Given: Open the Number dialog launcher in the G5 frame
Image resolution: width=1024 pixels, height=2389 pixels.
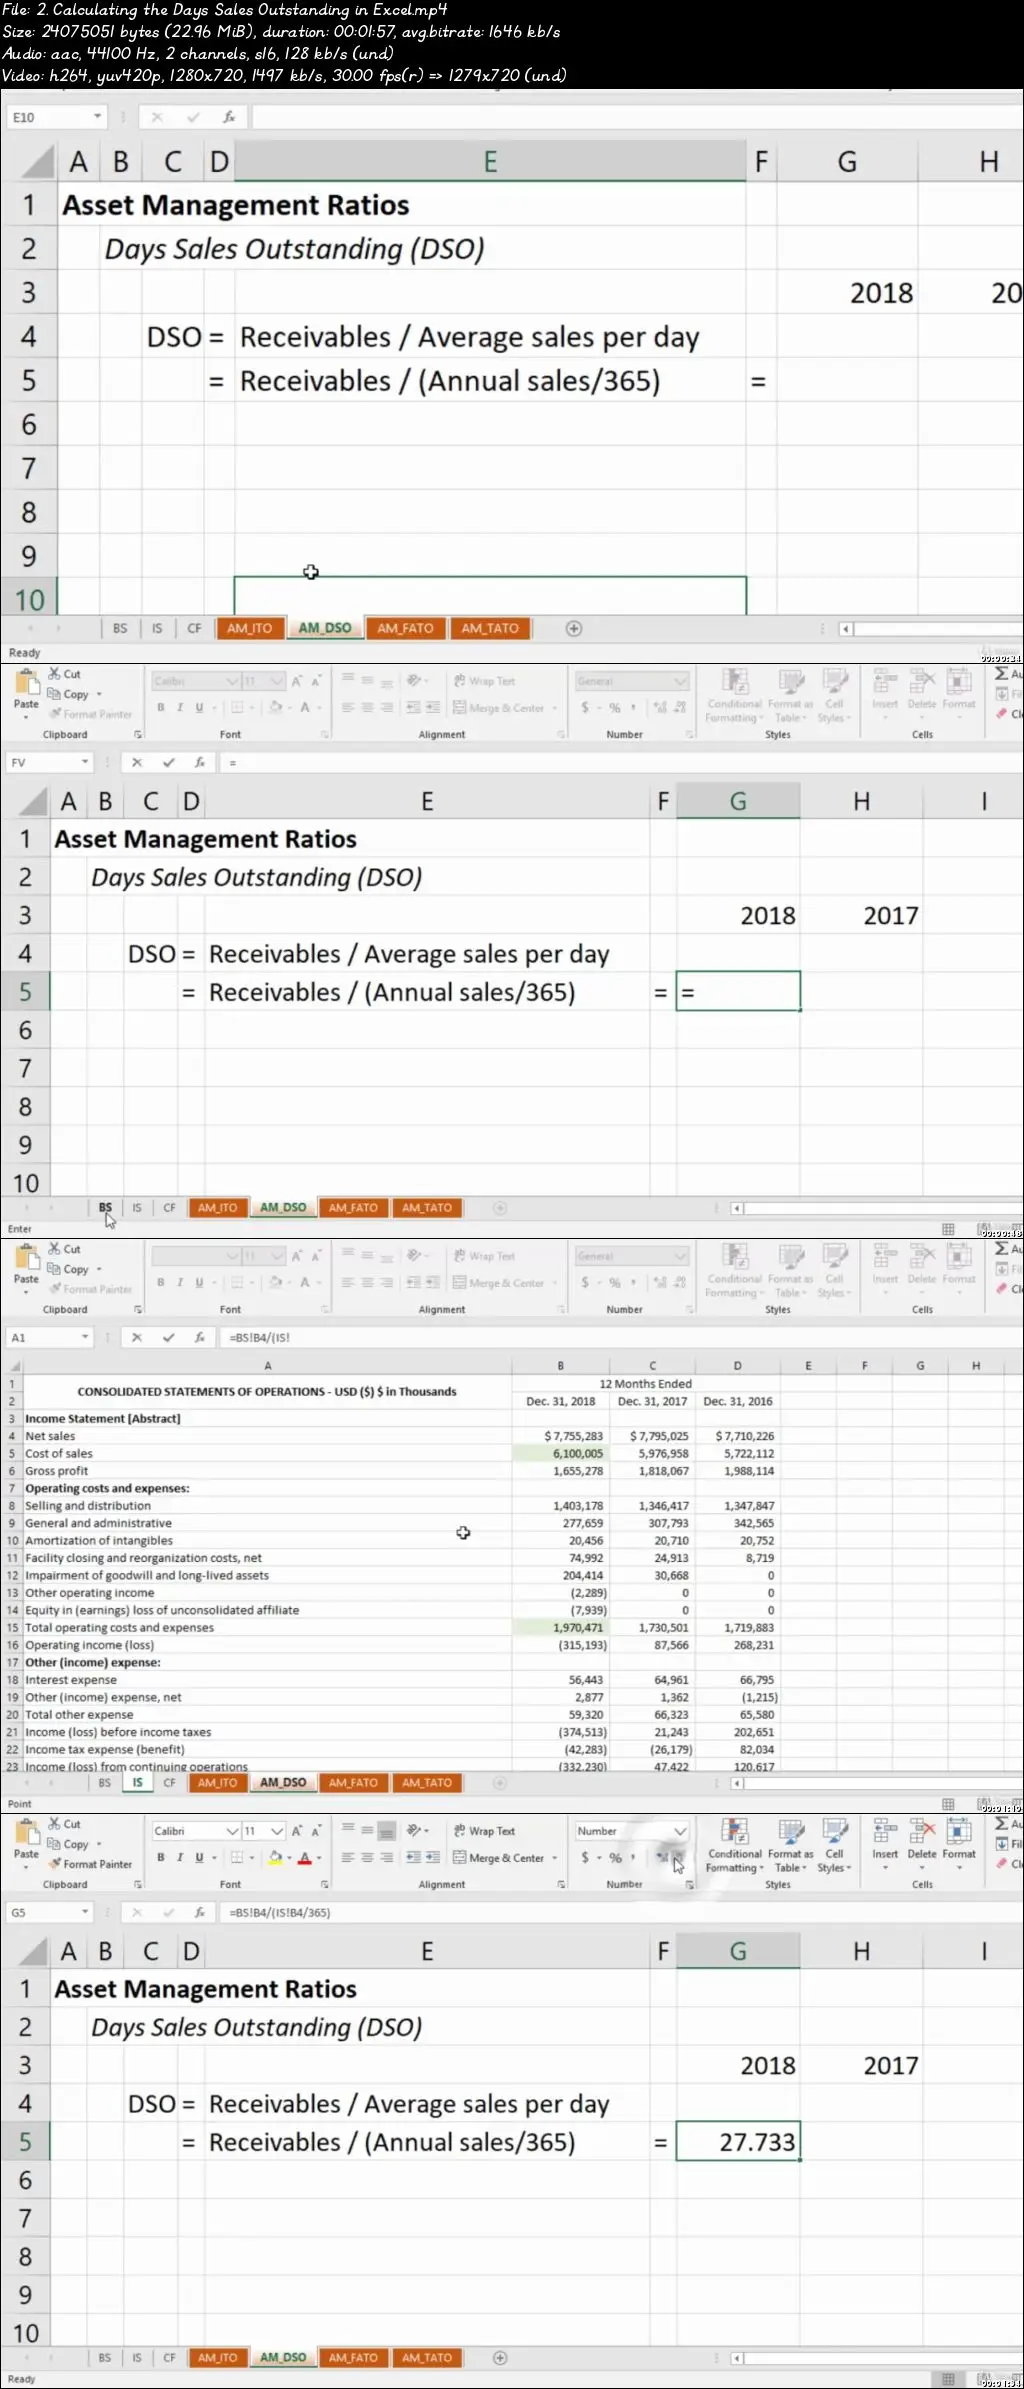Looking at the screenshot, I should point(690,1884).
